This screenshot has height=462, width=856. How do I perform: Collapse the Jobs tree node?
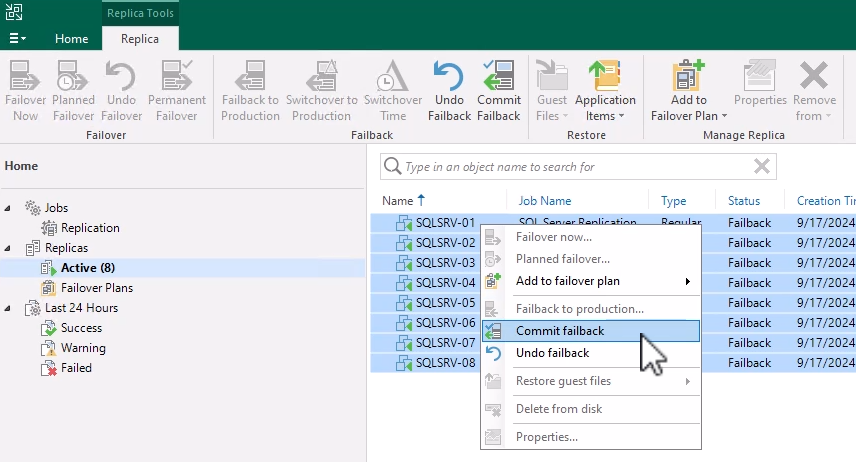click(9, 208)
